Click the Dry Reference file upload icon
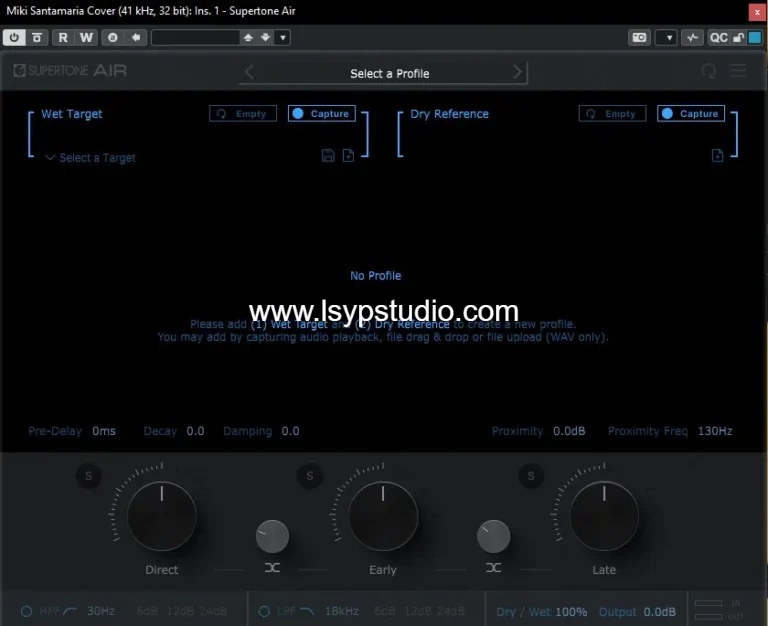Screen dimensions: 768x626 pyautogui.click(x=718, y=155)
